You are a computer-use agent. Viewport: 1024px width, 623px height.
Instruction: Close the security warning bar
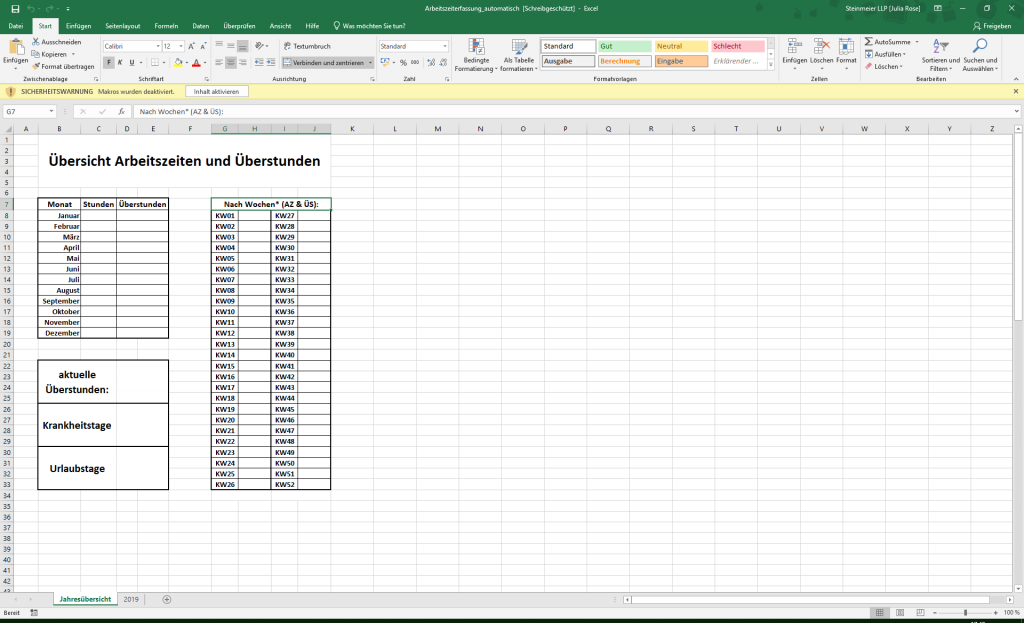pos(1016,91)
